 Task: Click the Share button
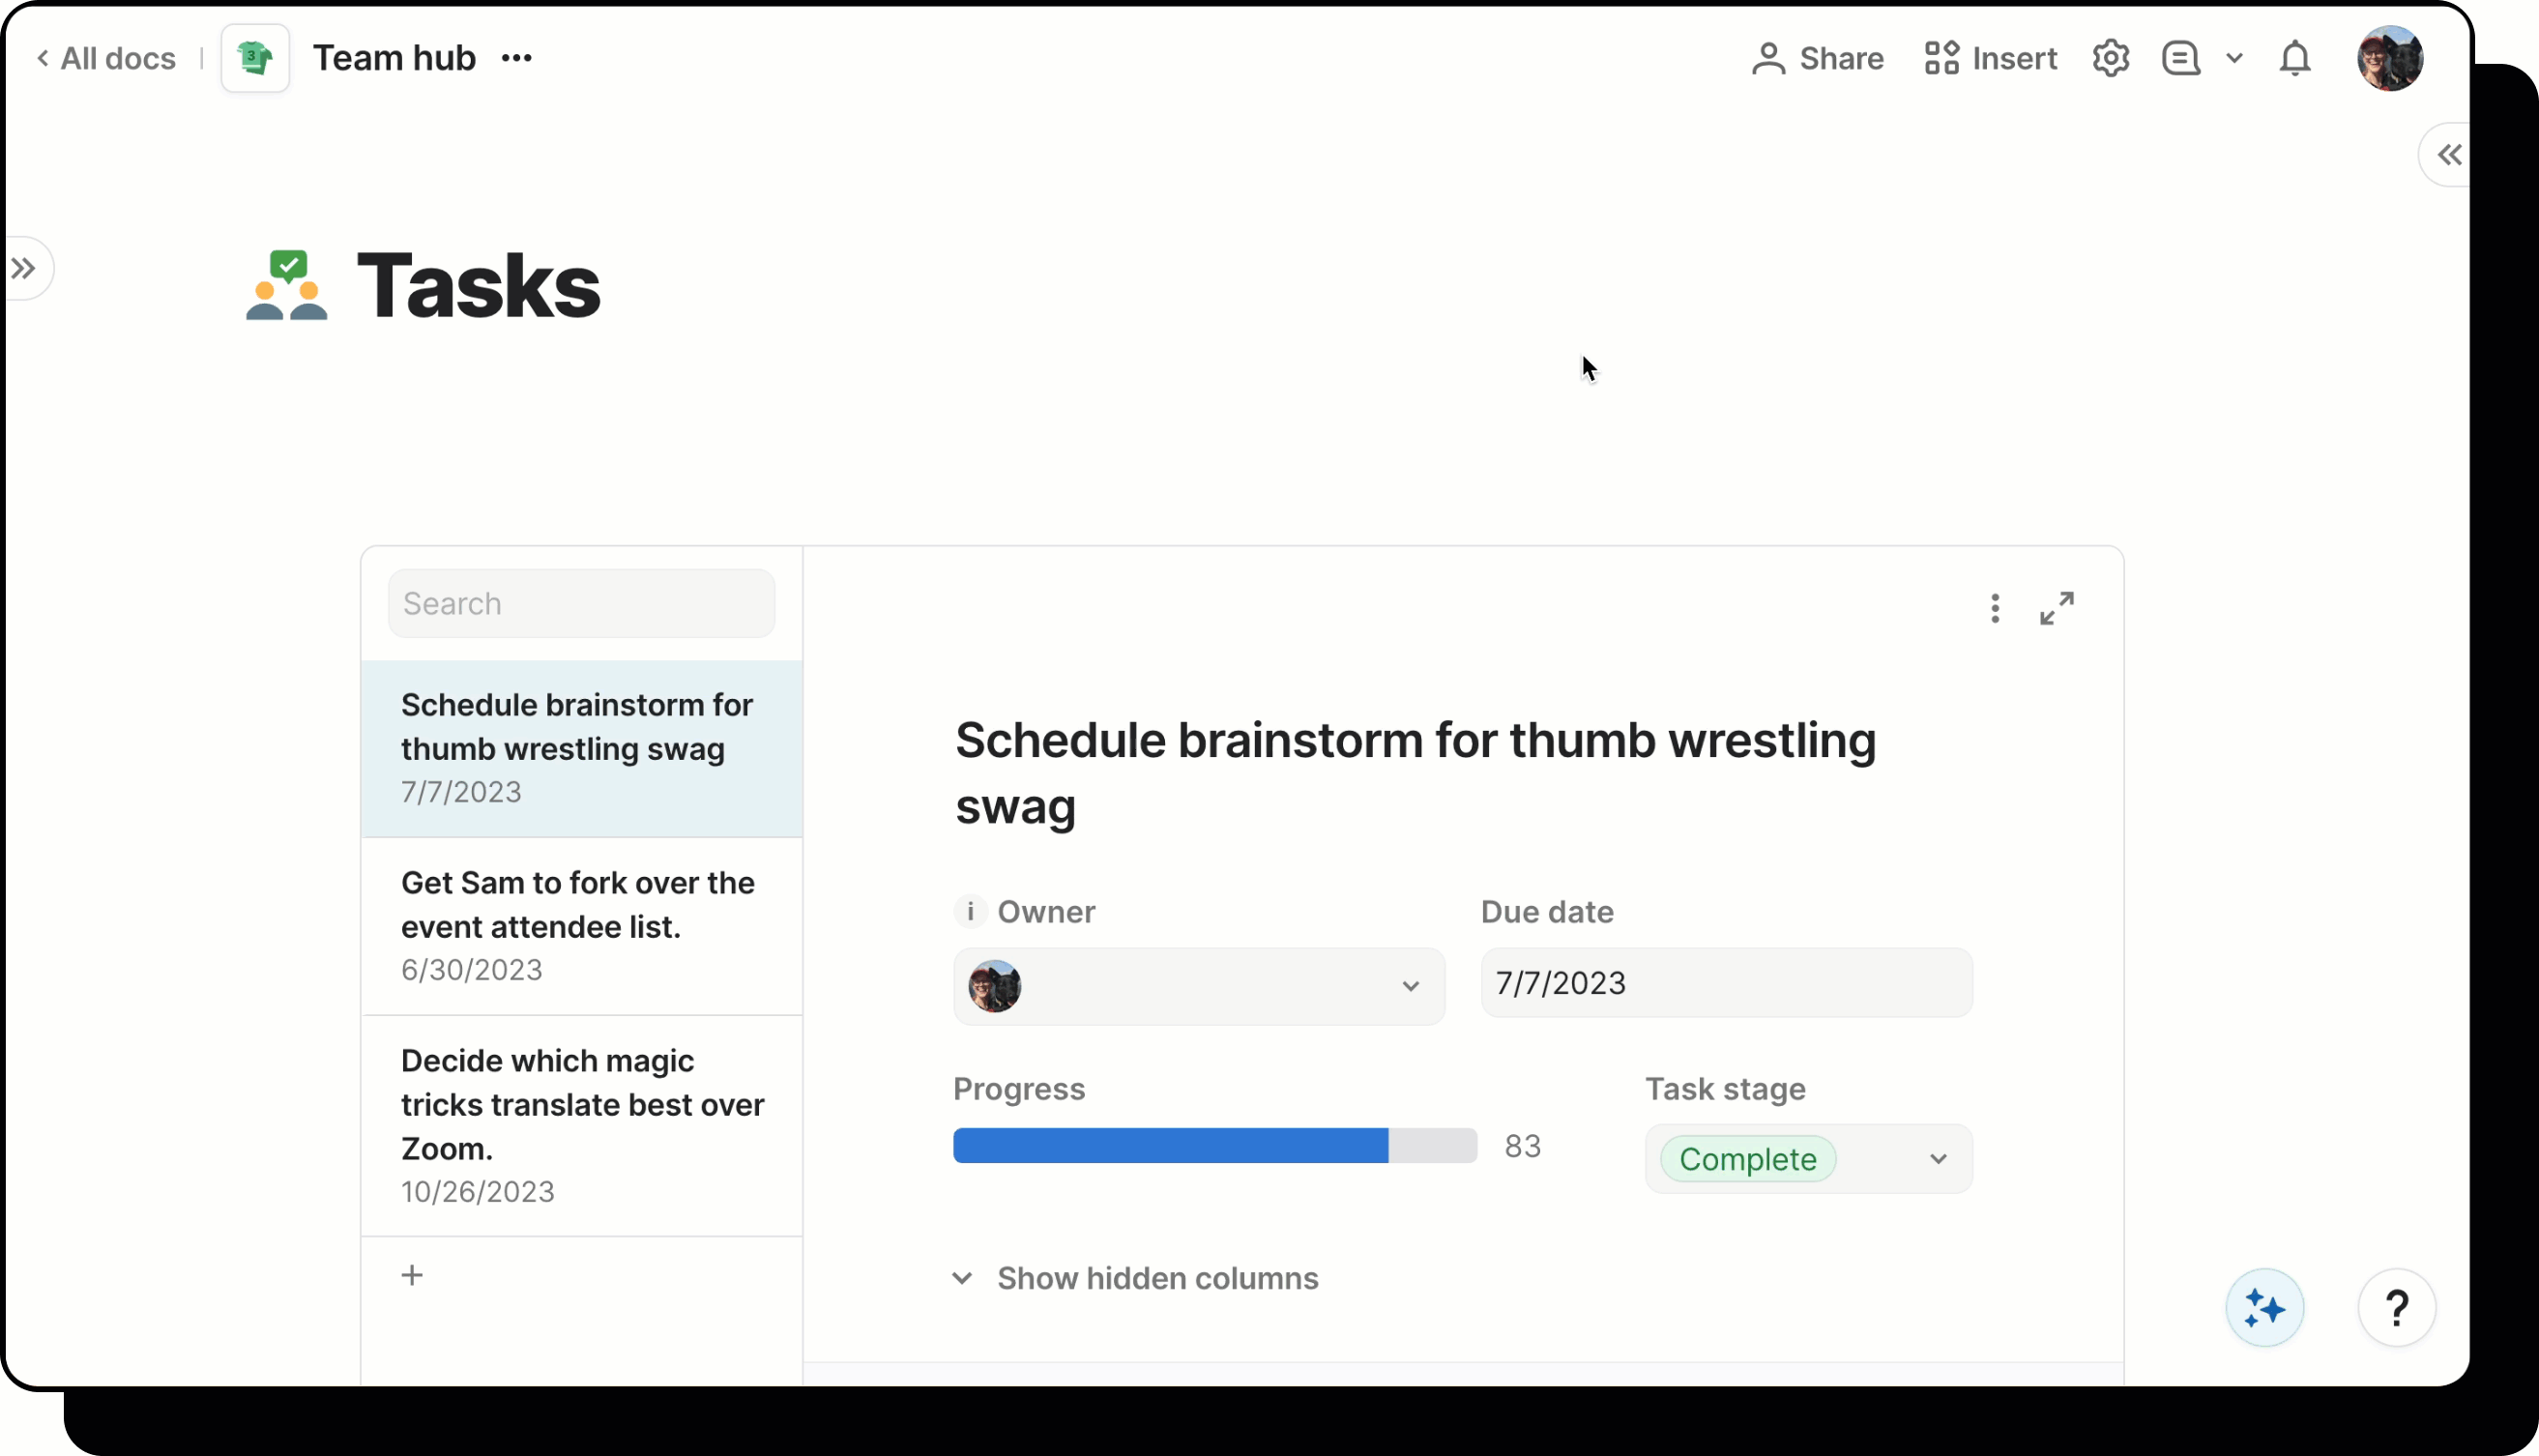1817,58
